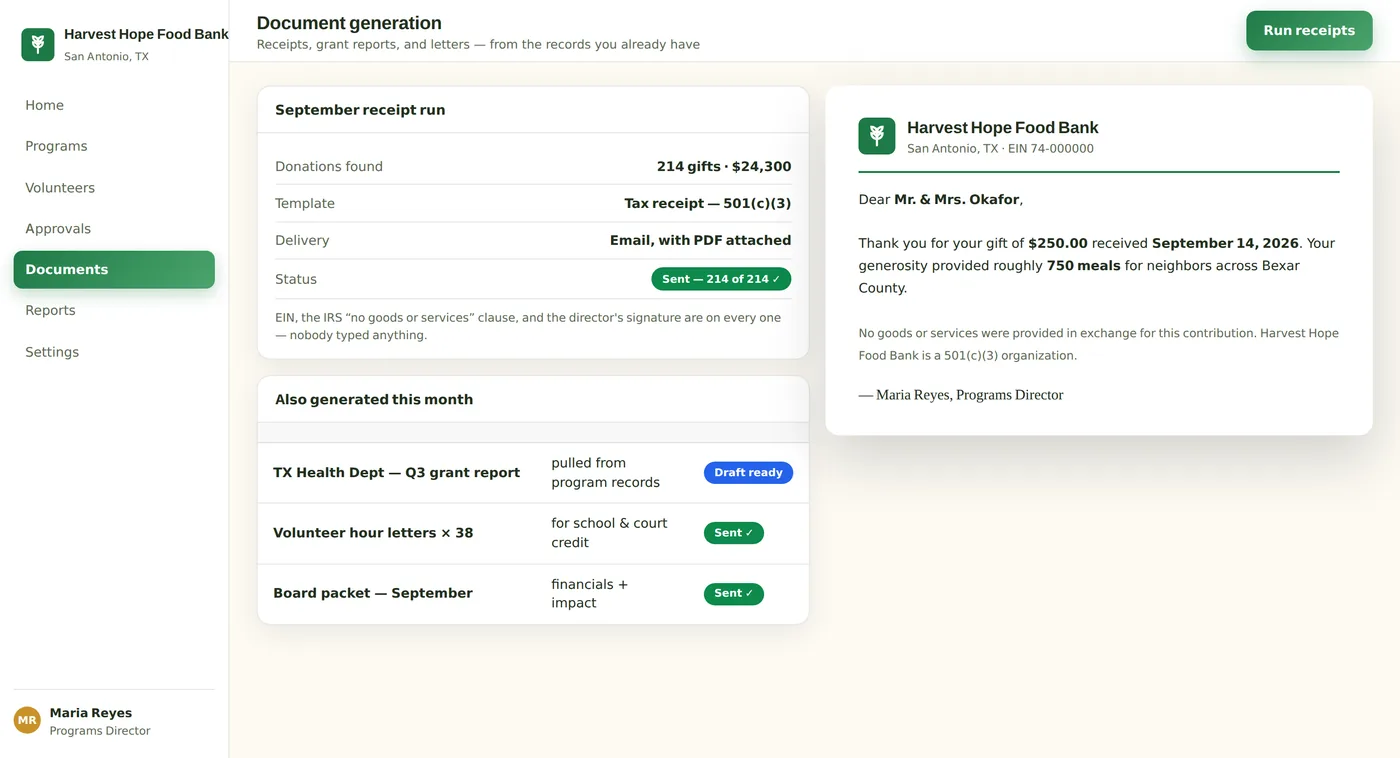
Task: Click 'for school & court credit' note
Action: pos(609,533)
